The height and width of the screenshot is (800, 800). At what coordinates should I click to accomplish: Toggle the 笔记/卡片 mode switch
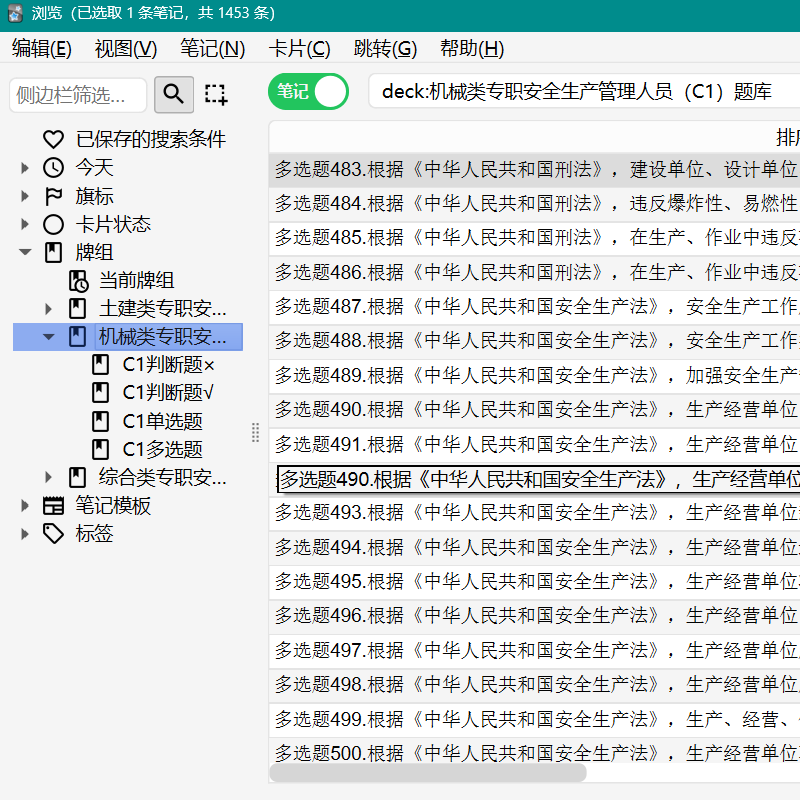[x=308, y=92]
